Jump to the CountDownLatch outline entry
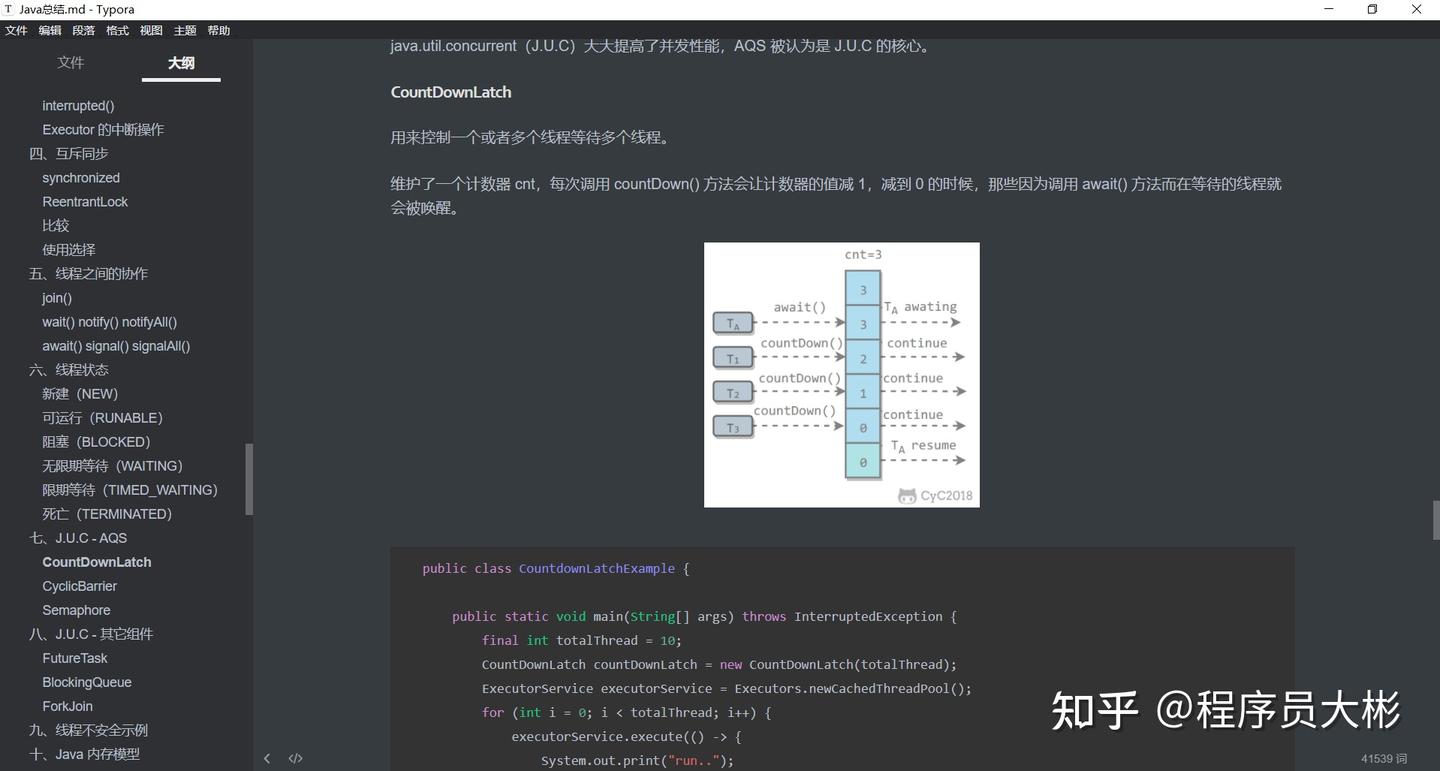Screen dimensions: 1440x771 pyautogui.click(x=96, y=562)
